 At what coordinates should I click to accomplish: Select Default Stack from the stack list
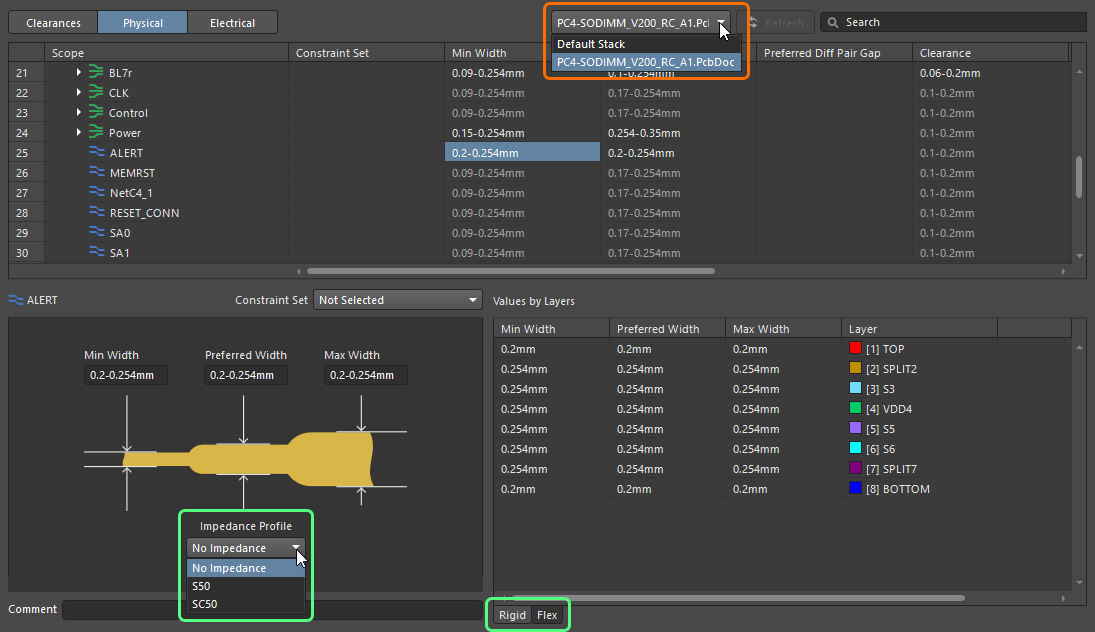coord(591,44)
